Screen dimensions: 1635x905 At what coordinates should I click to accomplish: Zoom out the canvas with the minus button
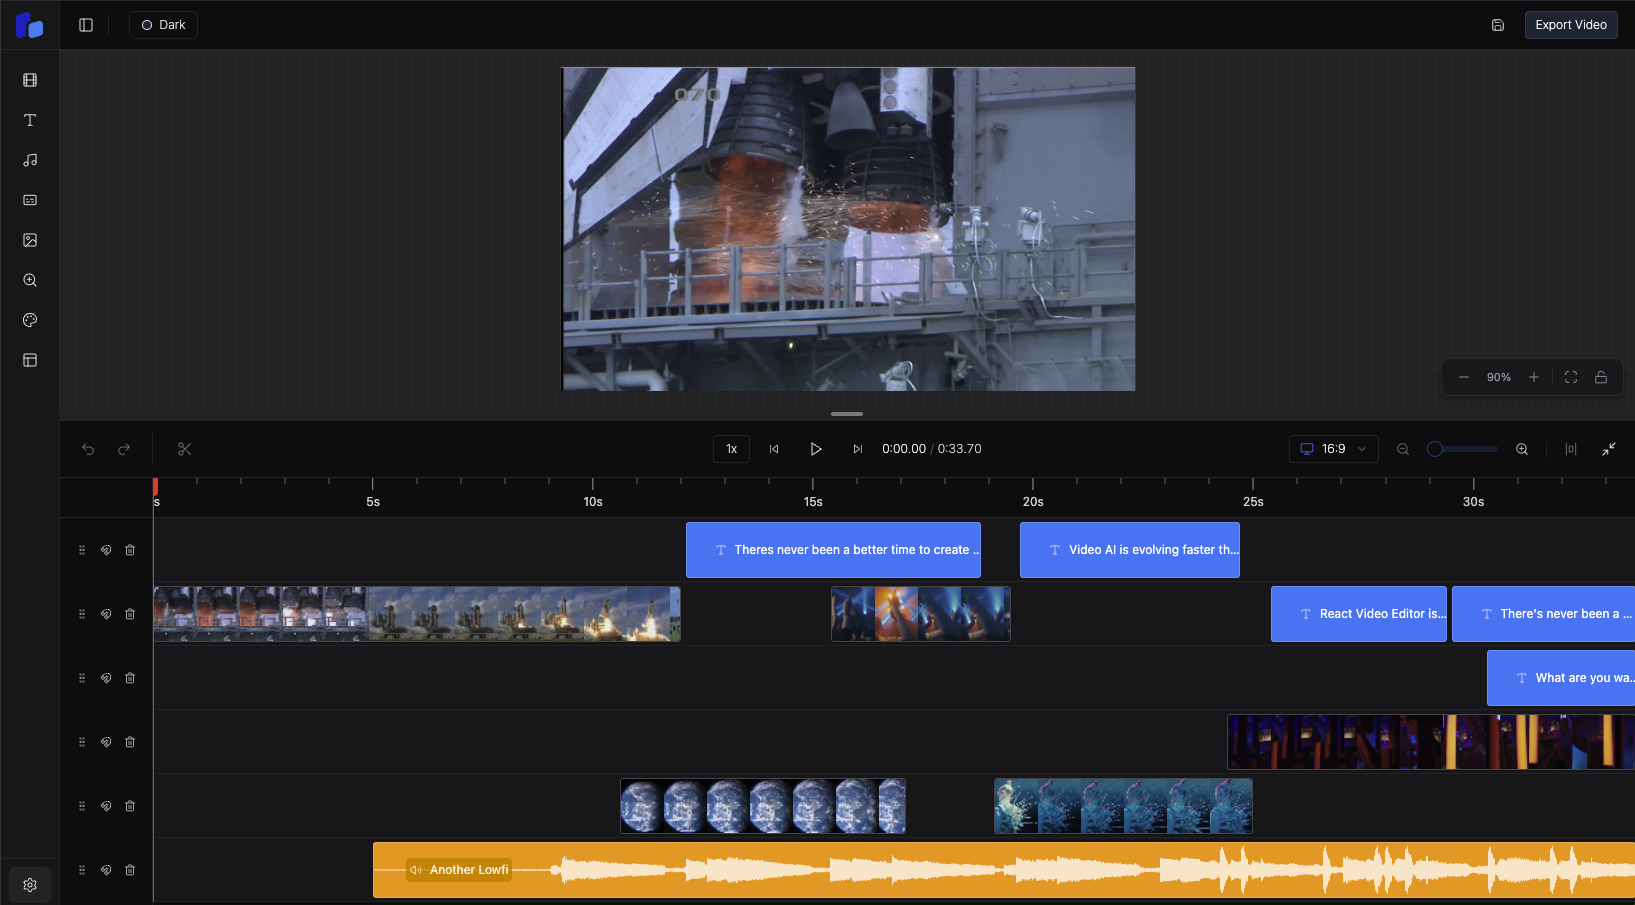[x=1464, y=377]
